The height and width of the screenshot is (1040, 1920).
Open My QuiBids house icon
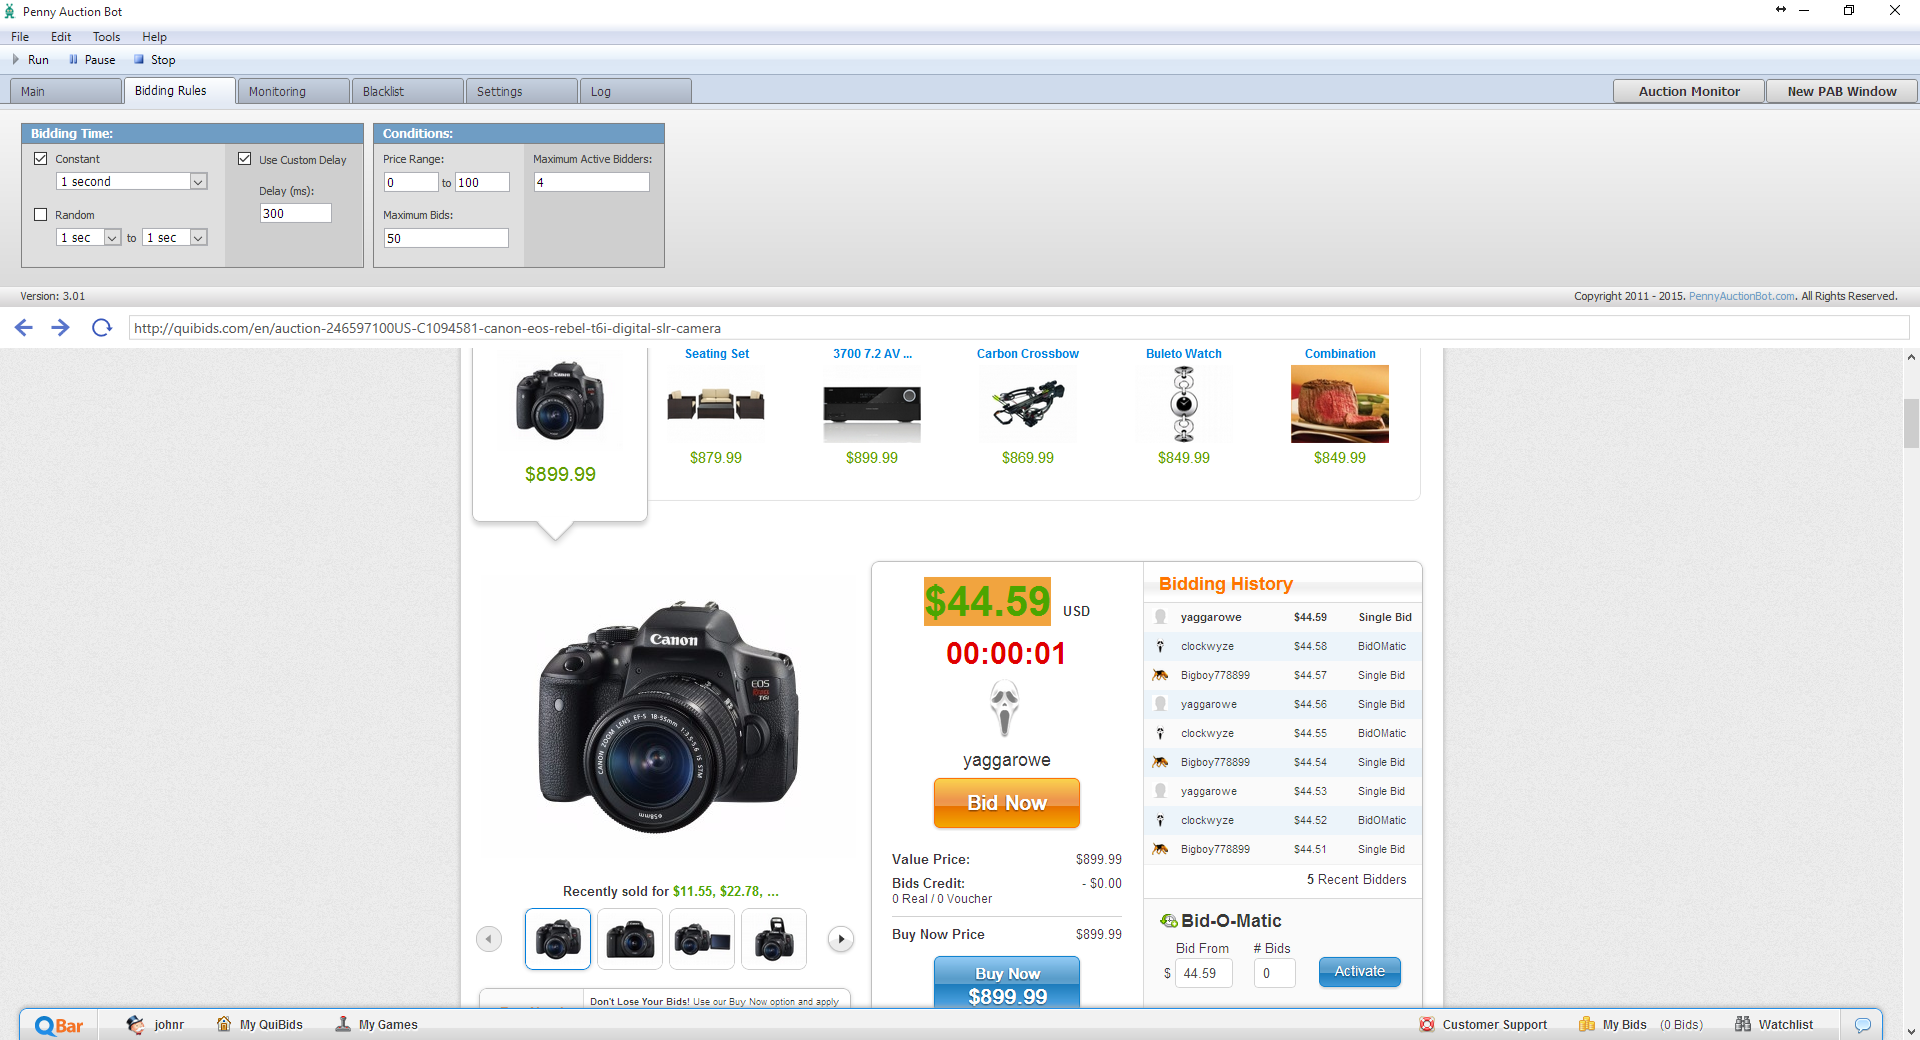click(x=224, y=1024)
